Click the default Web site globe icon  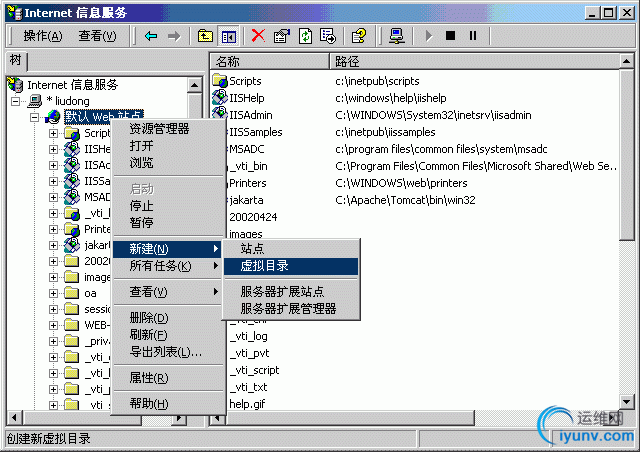(53, 117)
